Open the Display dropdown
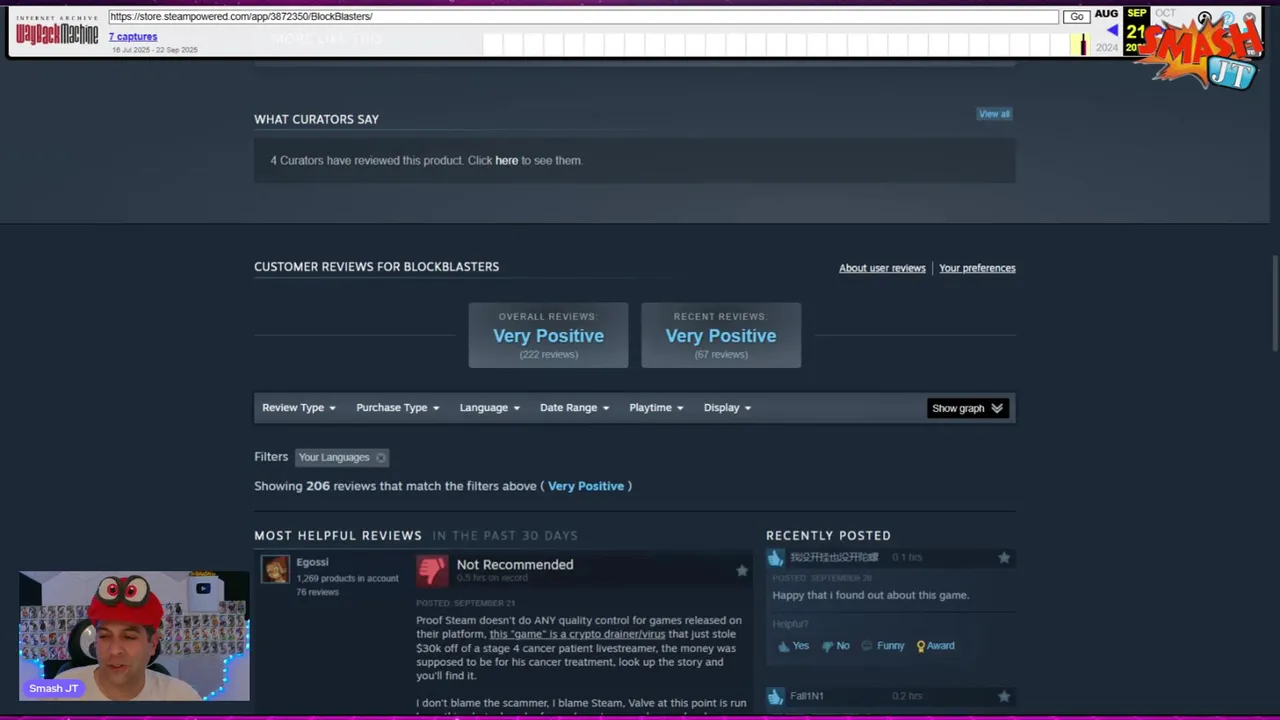The image size is (1280, 720). [x=727, y=408]
